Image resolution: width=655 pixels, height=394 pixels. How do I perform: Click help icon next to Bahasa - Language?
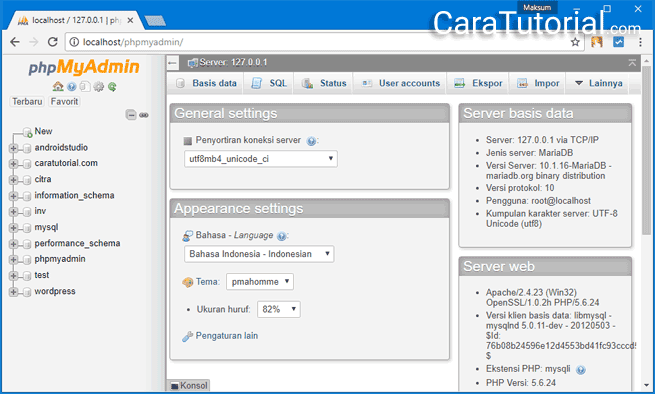[x=282, y=236]
